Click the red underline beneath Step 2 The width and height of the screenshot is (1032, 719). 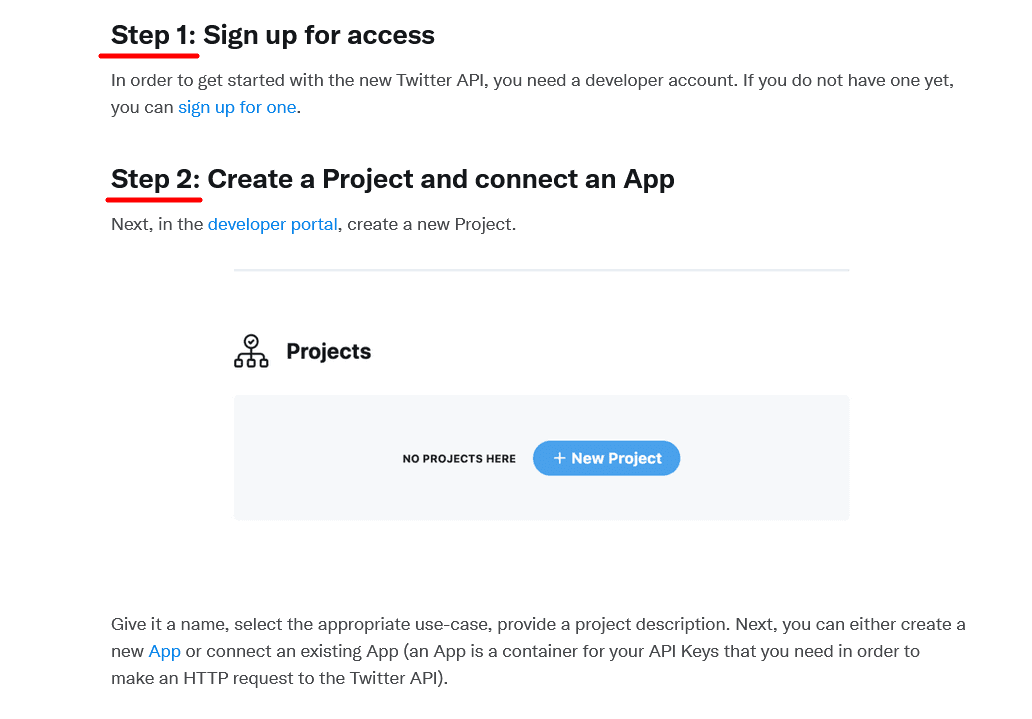pos(157,198)
